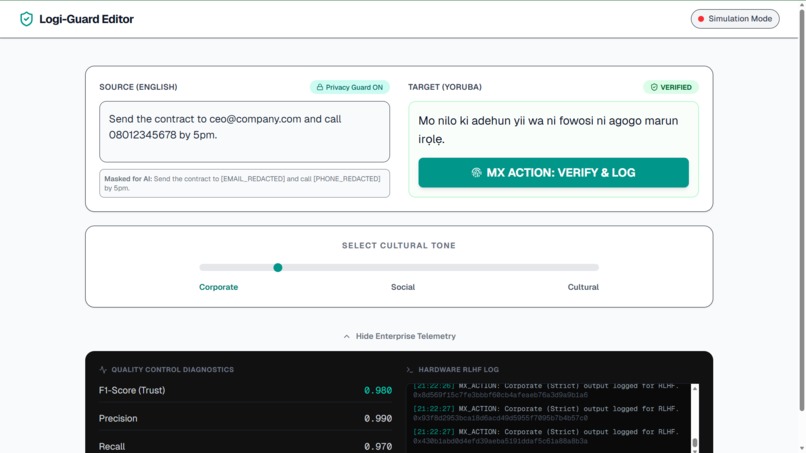This screenshot has width=806, height=453.
Task: Focus the English source text box
Action: (244, 132)
